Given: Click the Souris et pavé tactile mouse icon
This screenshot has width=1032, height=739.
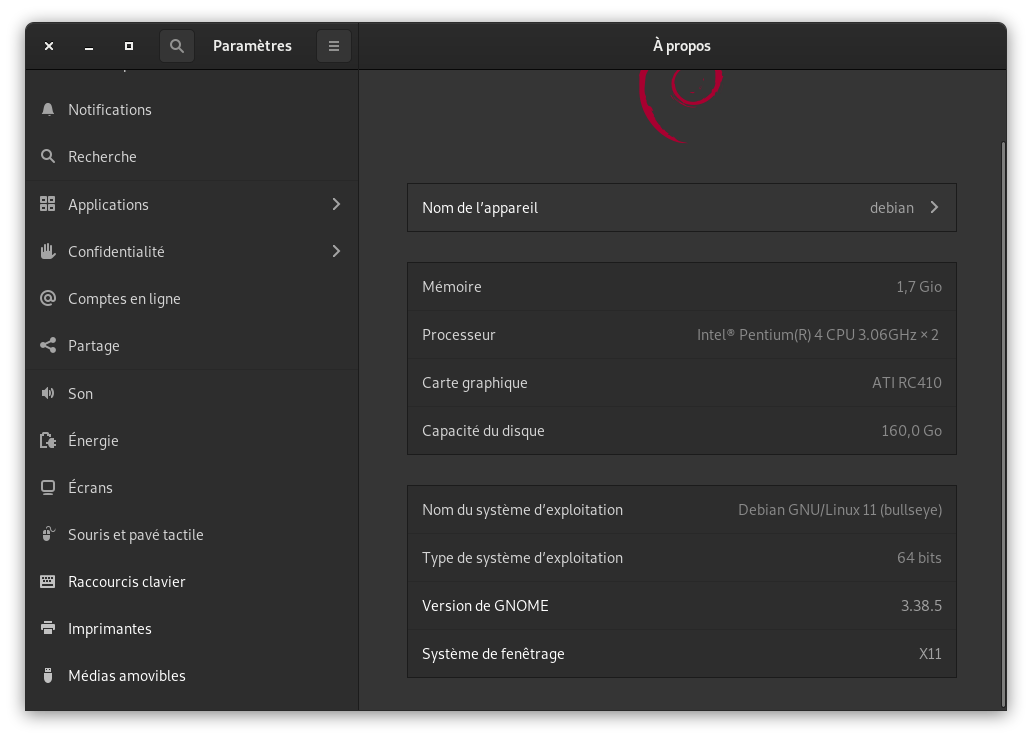Looking at the screenshot, I should (47, 534).
